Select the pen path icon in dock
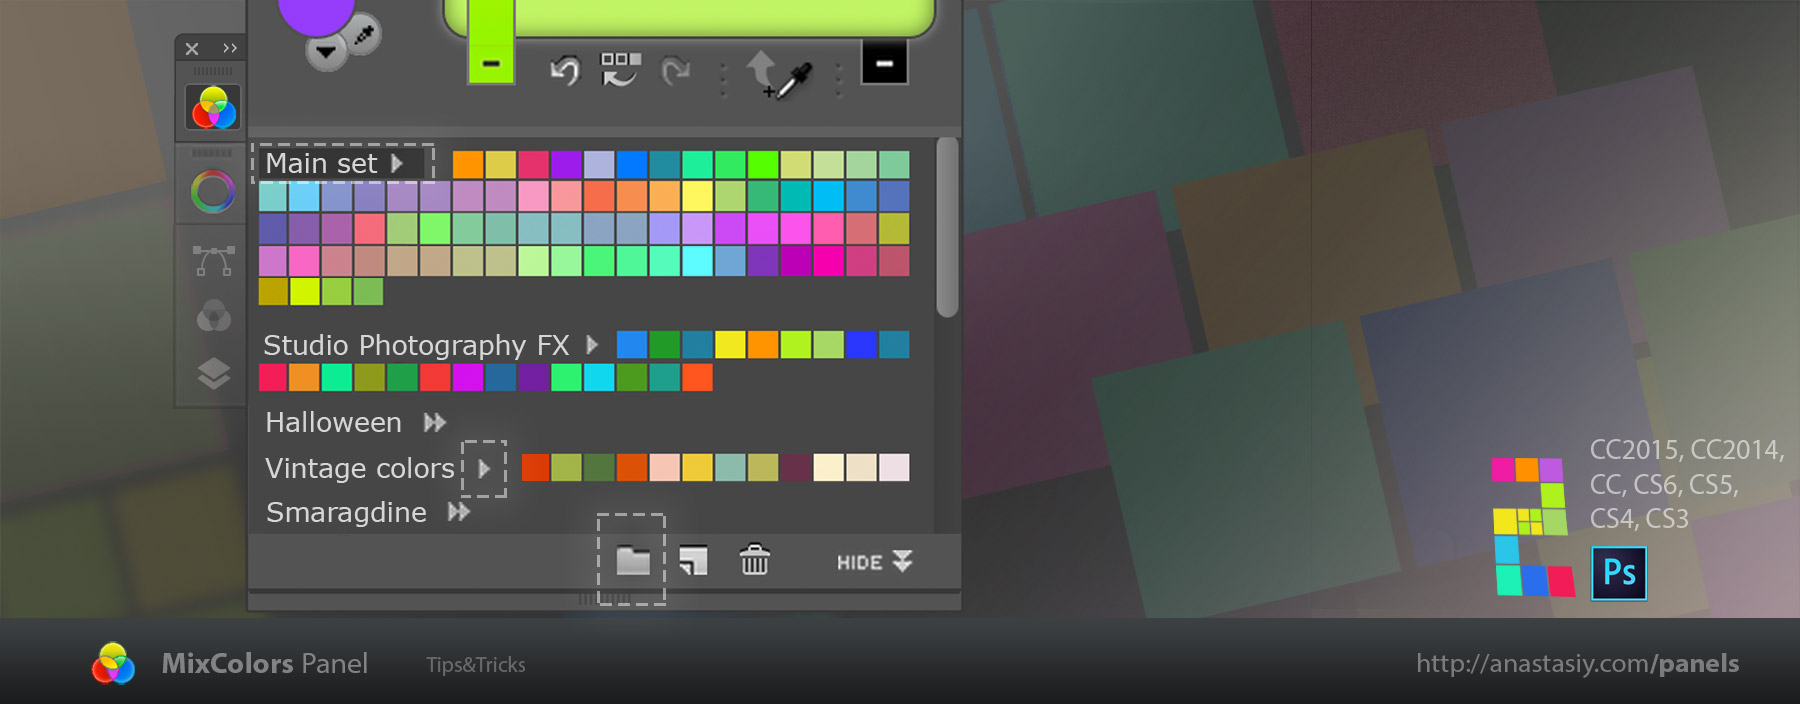The height and width of the screenshot is (704, 1800). tap(213, 260)
